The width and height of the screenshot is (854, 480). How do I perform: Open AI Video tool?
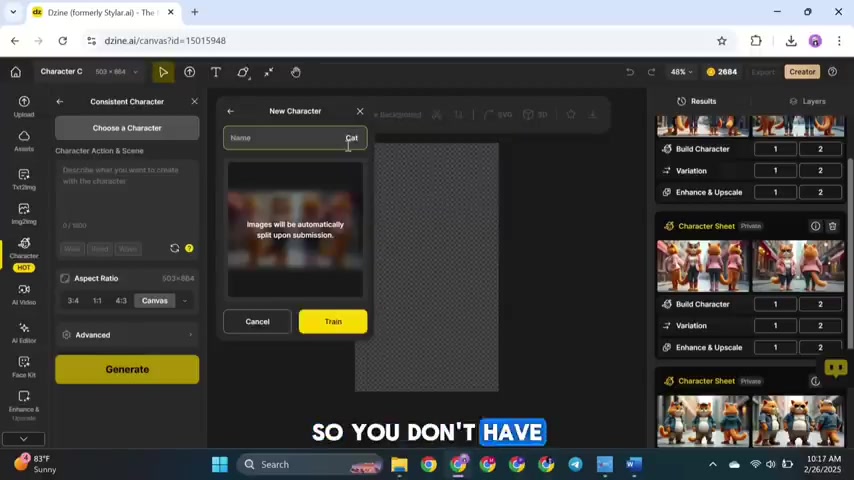coord(24,294)
